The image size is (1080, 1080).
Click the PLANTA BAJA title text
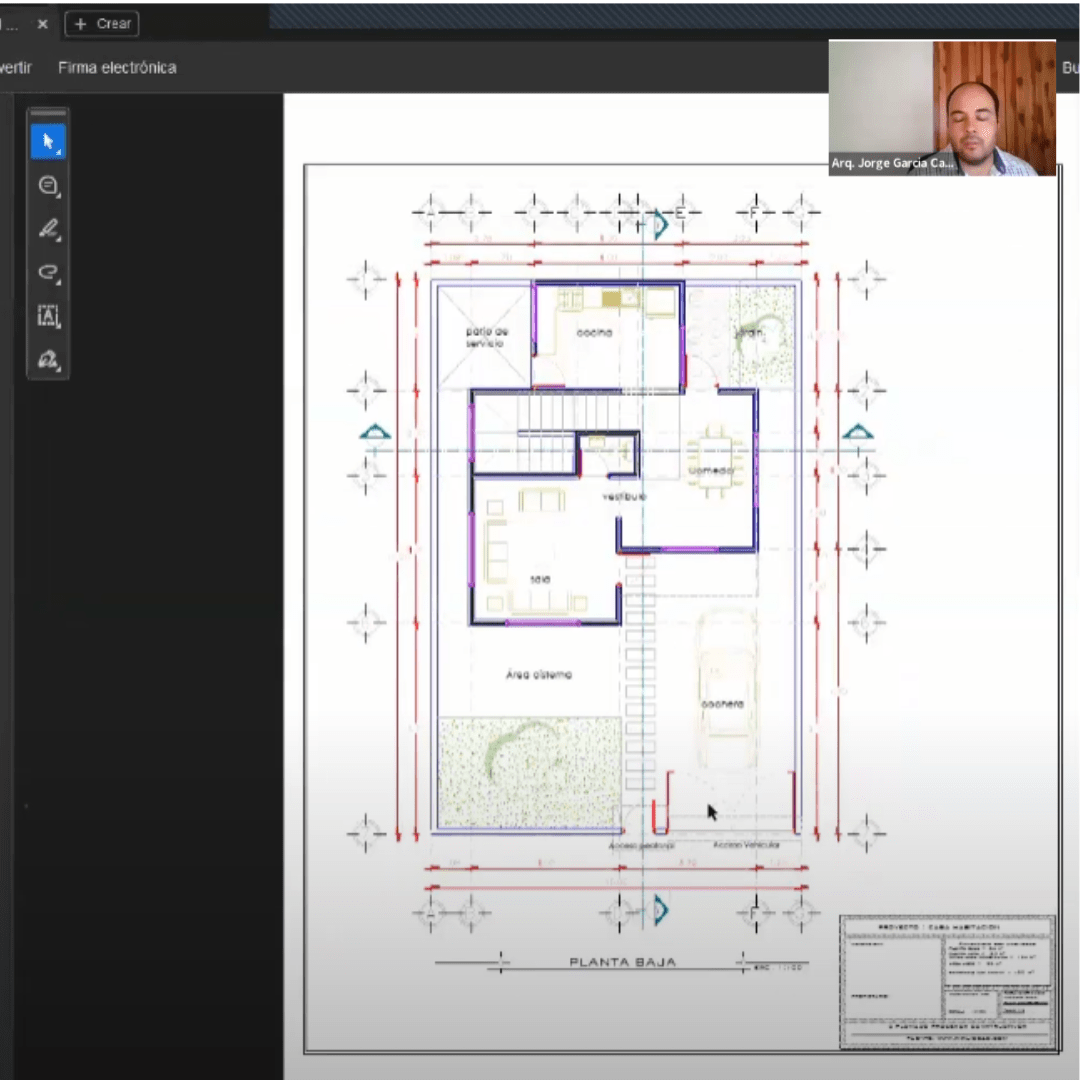(622, 962)
